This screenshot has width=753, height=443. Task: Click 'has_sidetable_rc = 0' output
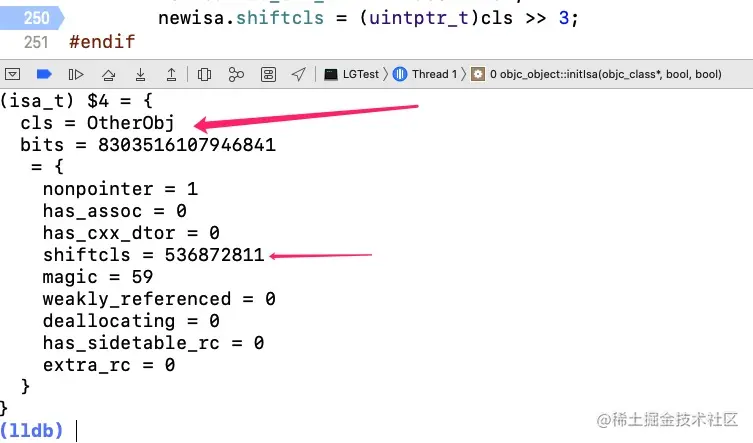(x=153, y=343)
